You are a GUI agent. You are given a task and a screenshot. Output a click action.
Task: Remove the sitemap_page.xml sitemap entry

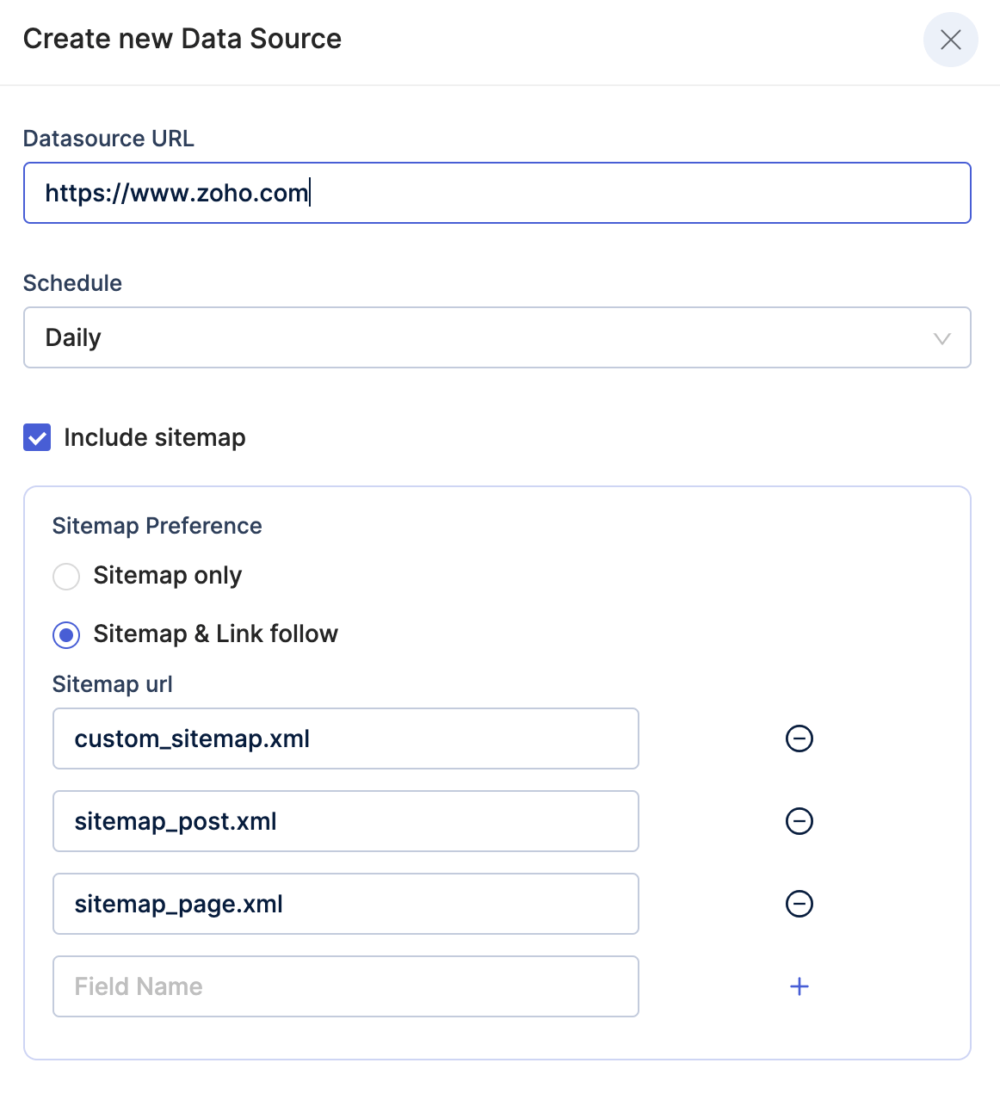pos(799,904)
